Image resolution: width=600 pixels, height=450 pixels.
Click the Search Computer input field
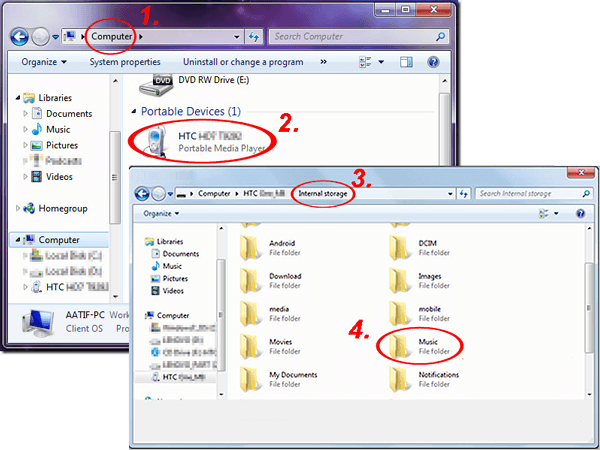click(x=354, y=37)
